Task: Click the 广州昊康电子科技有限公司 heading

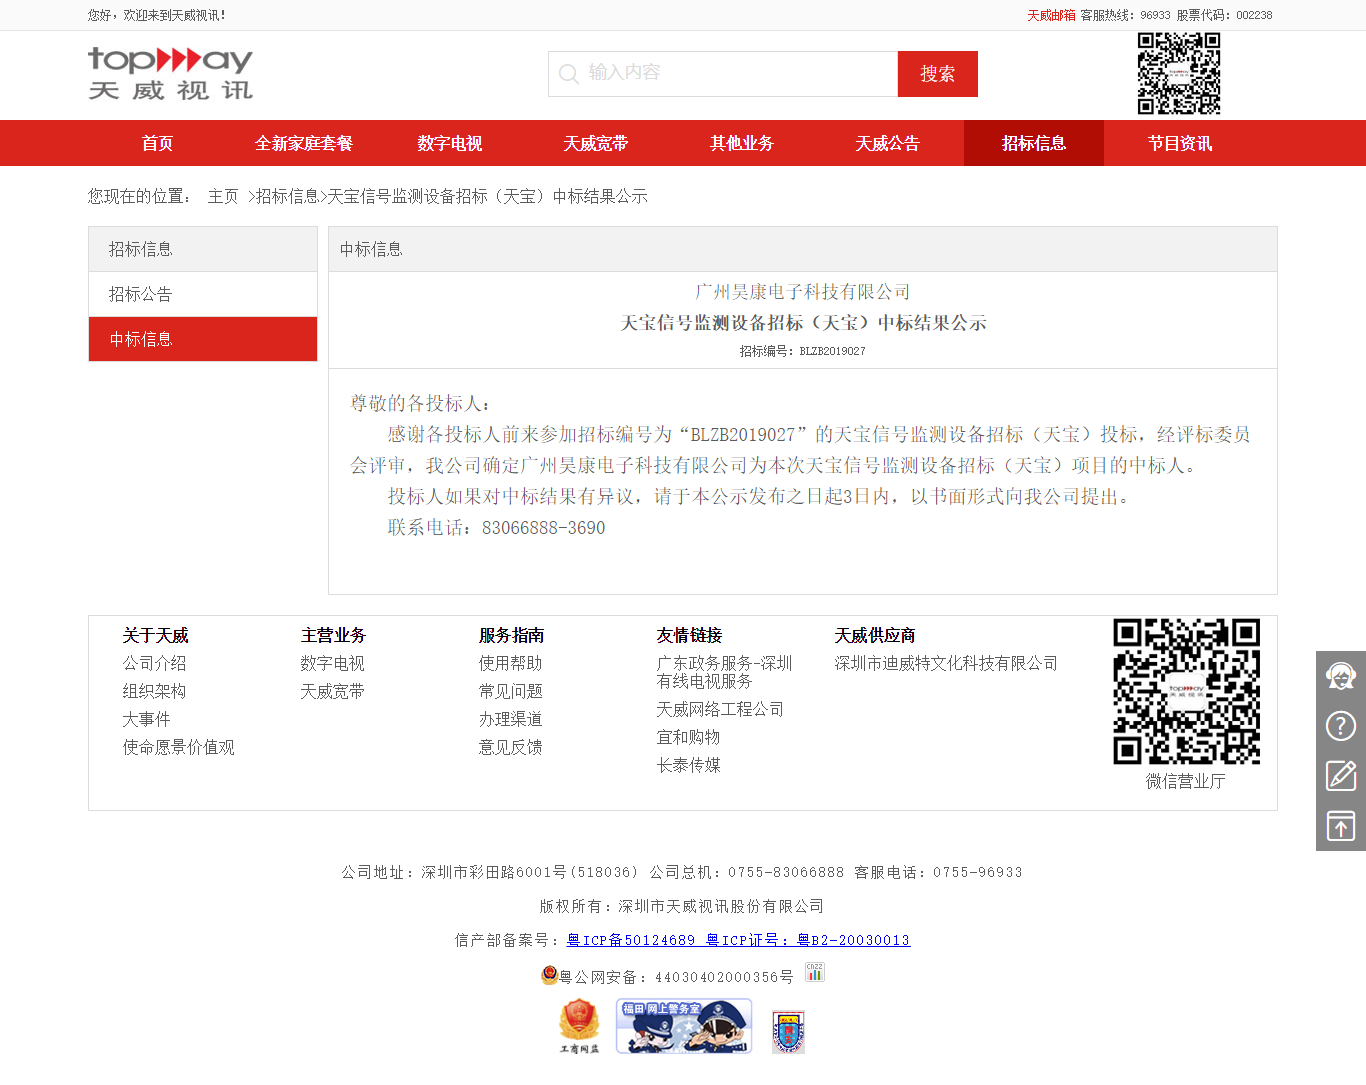Action: pos(803,291)
